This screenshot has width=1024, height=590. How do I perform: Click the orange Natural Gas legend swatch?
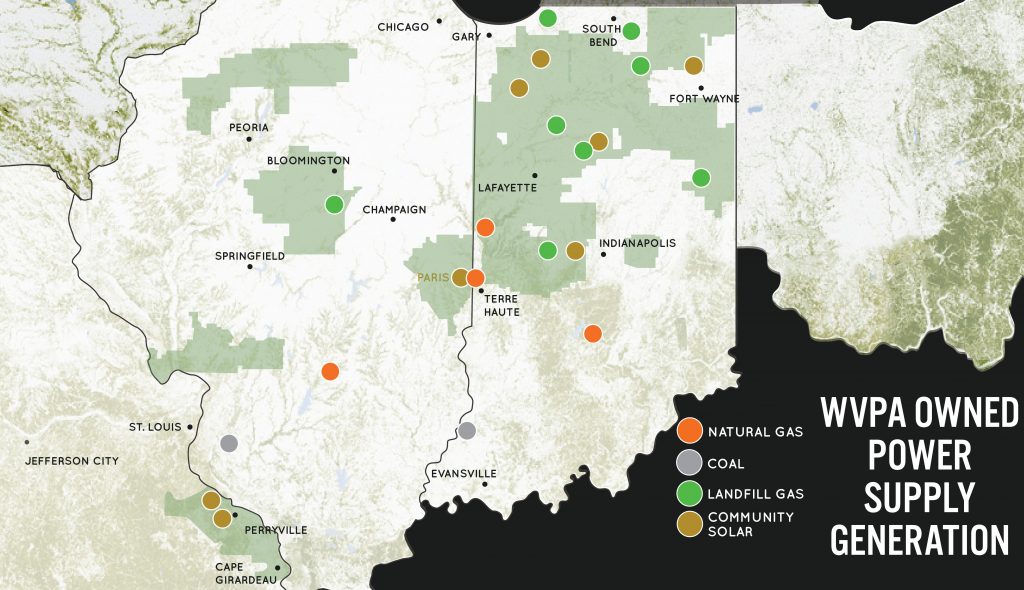pyautogui.click(x=688, y=432)
